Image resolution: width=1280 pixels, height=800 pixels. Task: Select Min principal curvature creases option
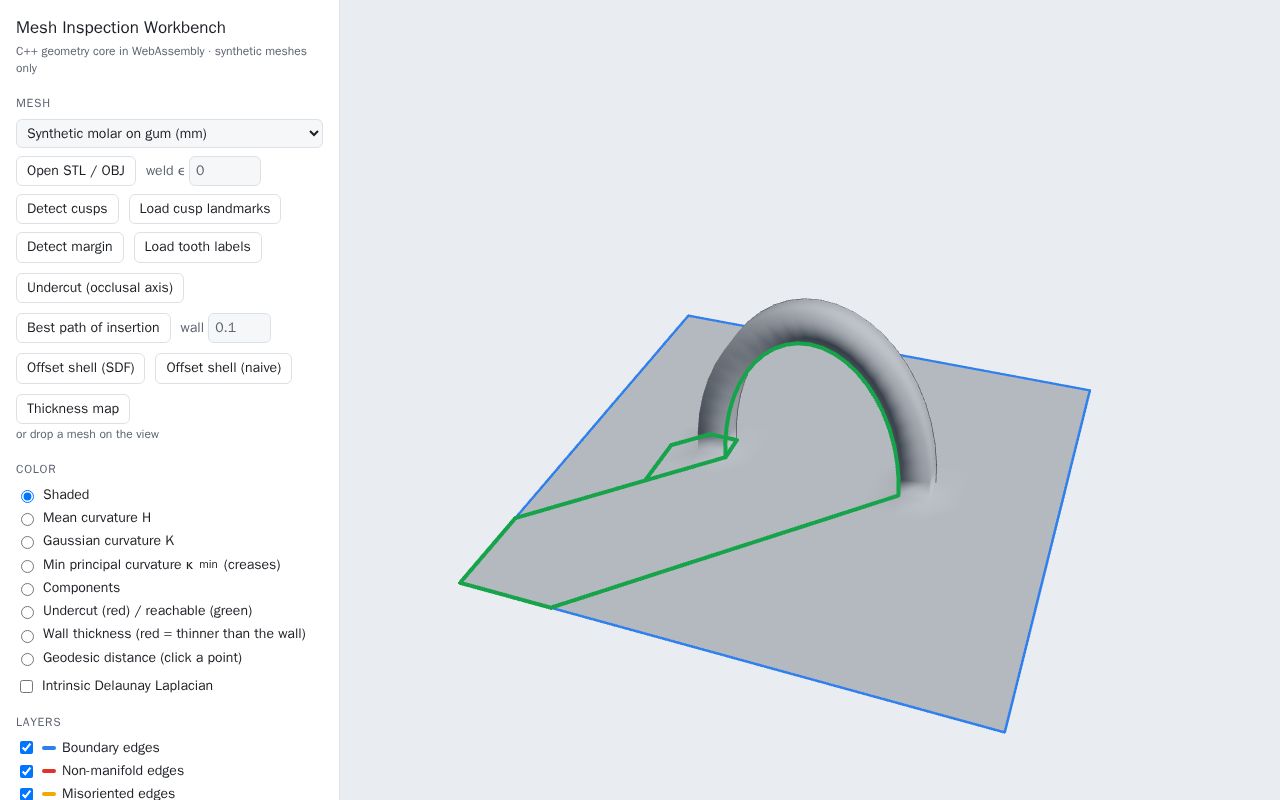point(27,566)
